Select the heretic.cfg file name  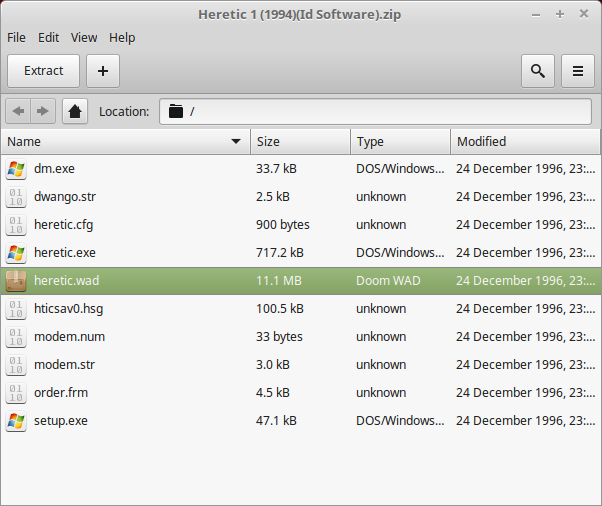[63, 225]
